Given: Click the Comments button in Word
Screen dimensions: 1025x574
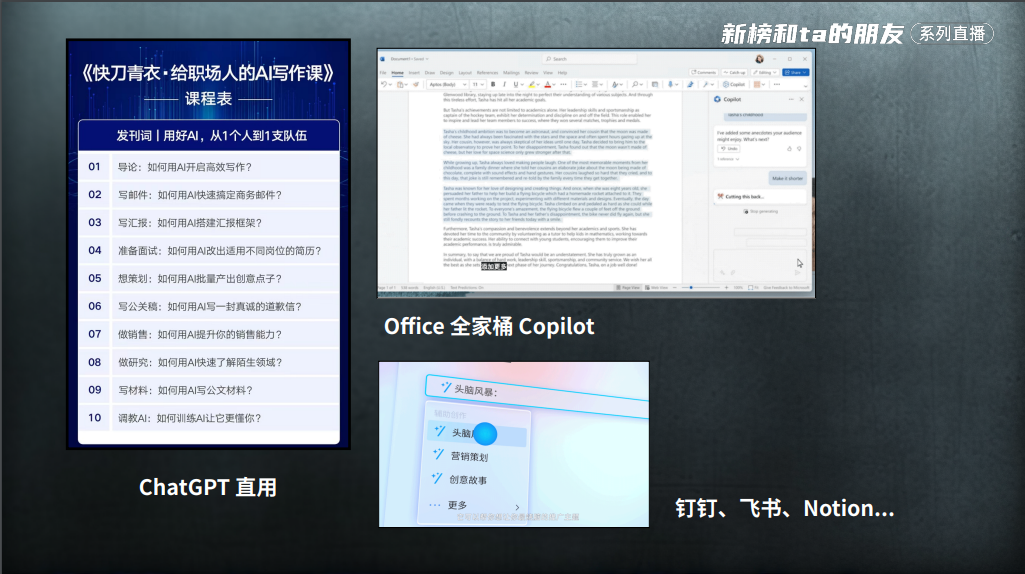Looking at the screenshot, I should [x=703, y=73].
